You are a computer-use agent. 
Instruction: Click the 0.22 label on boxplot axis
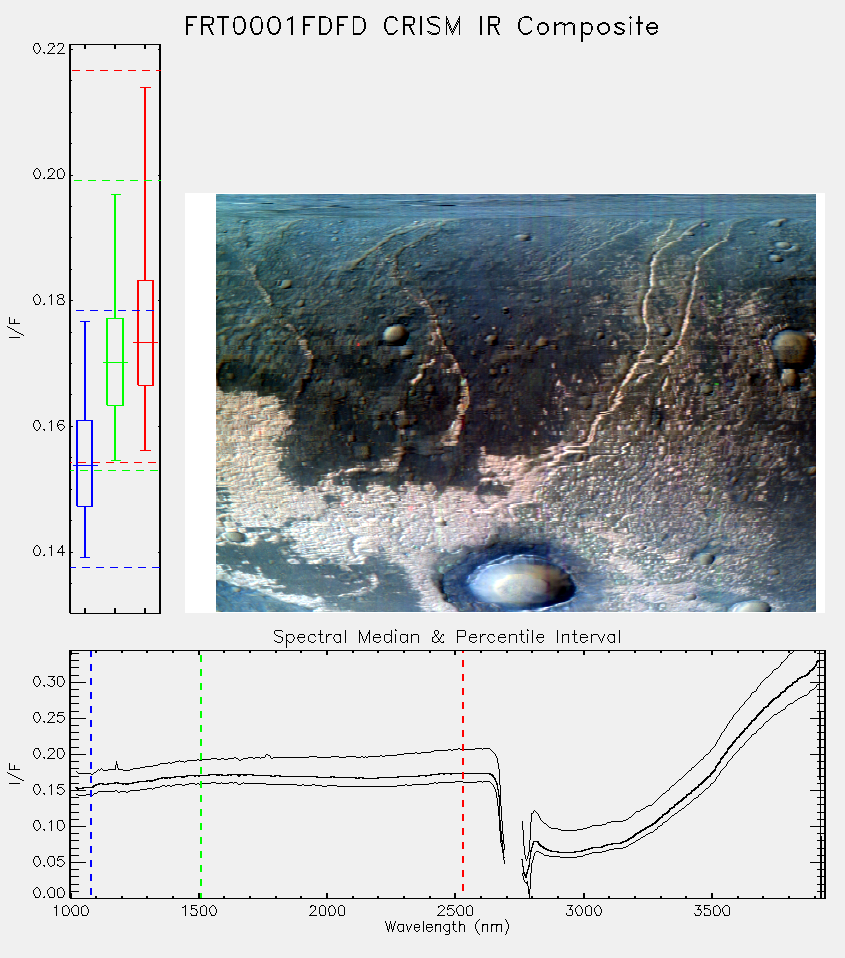(x=49, y=48)
